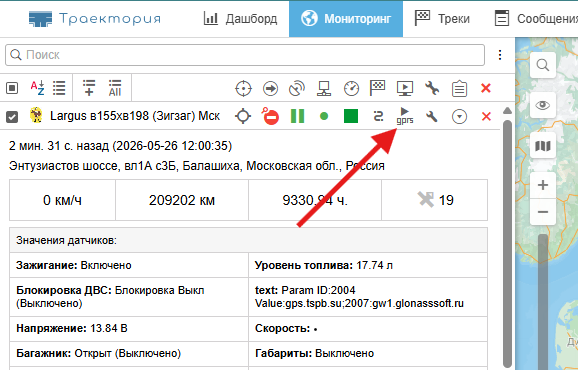Open the circled down-arrow menu for Largus
The height and width of the screenshot is (370, 578).
pyautogui.click(x=459, y=116)
